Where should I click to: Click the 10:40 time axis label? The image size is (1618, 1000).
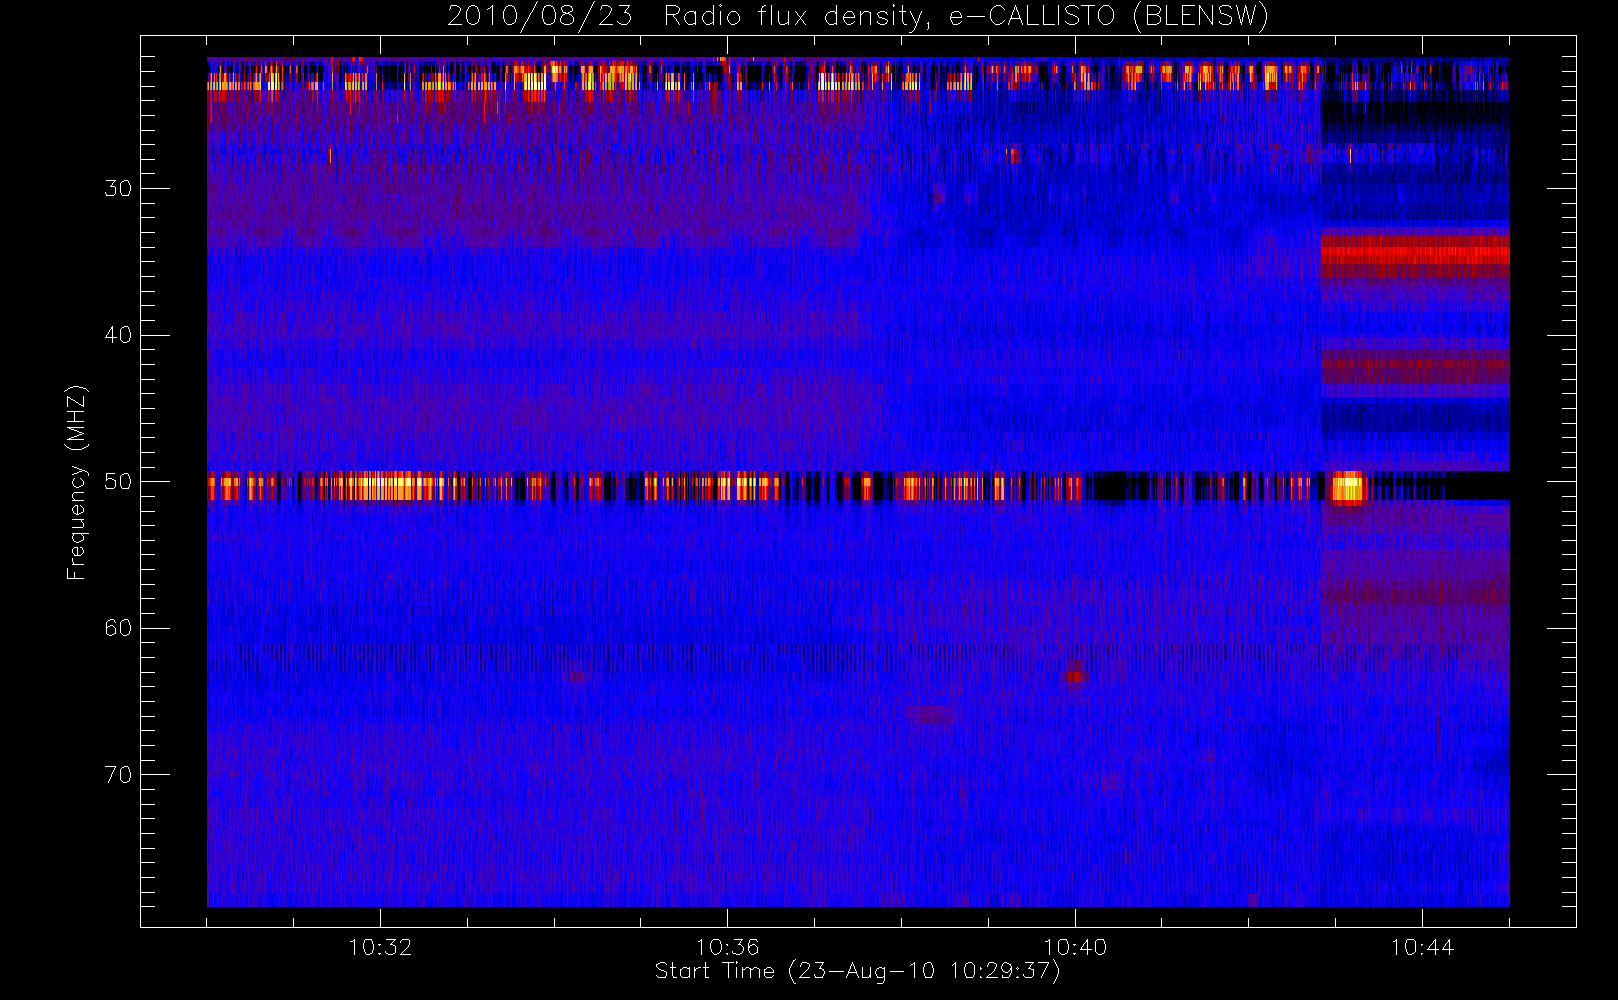tap(1075, 947)
